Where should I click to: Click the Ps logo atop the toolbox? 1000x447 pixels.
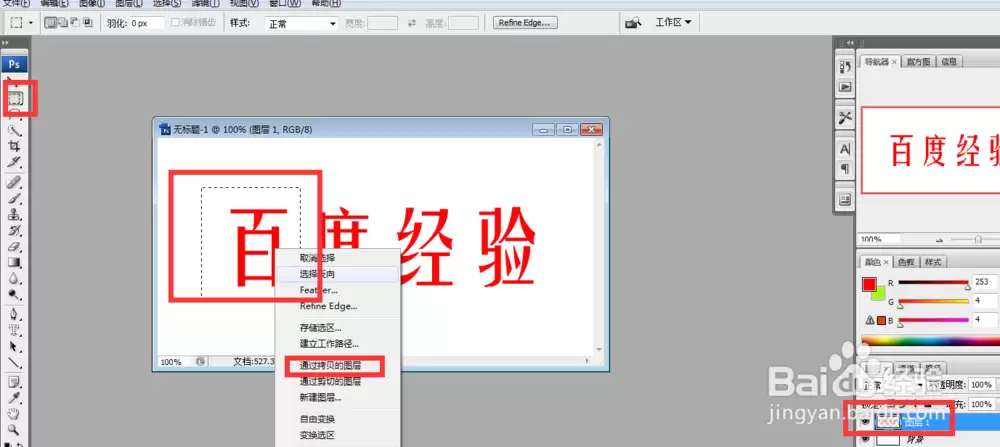click(x=14, y=64)
